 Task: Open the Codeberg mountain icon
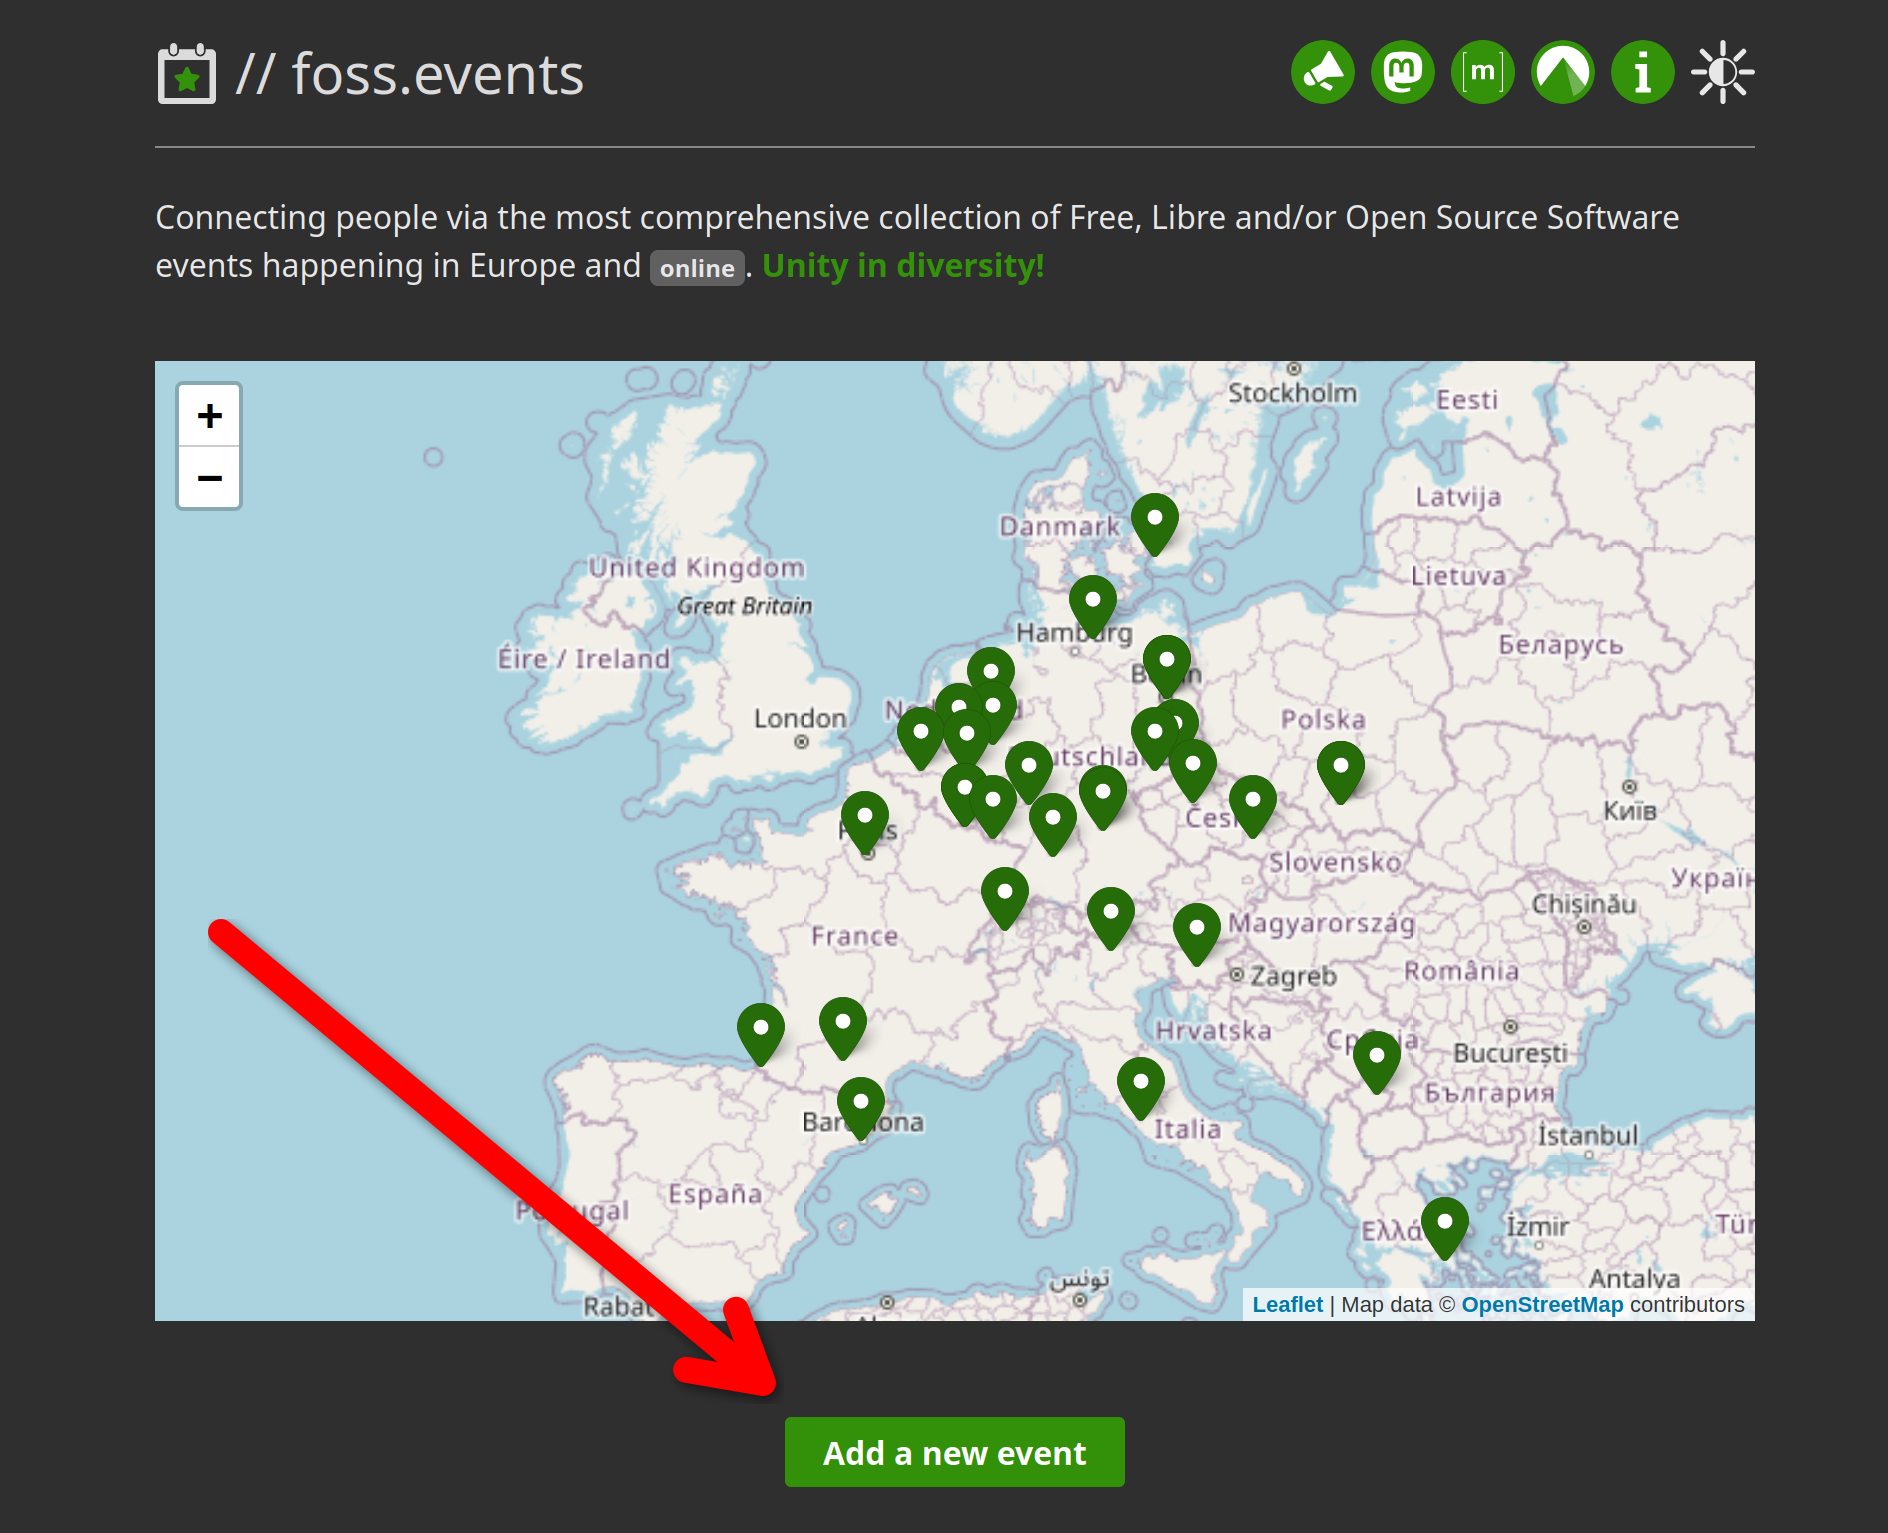point(1563,72)
